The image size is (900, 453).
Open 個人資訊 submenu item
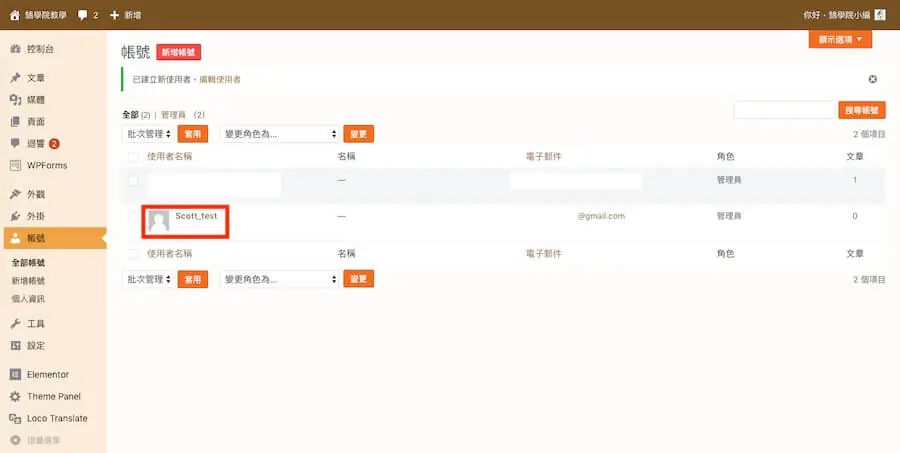coord(28,299)
